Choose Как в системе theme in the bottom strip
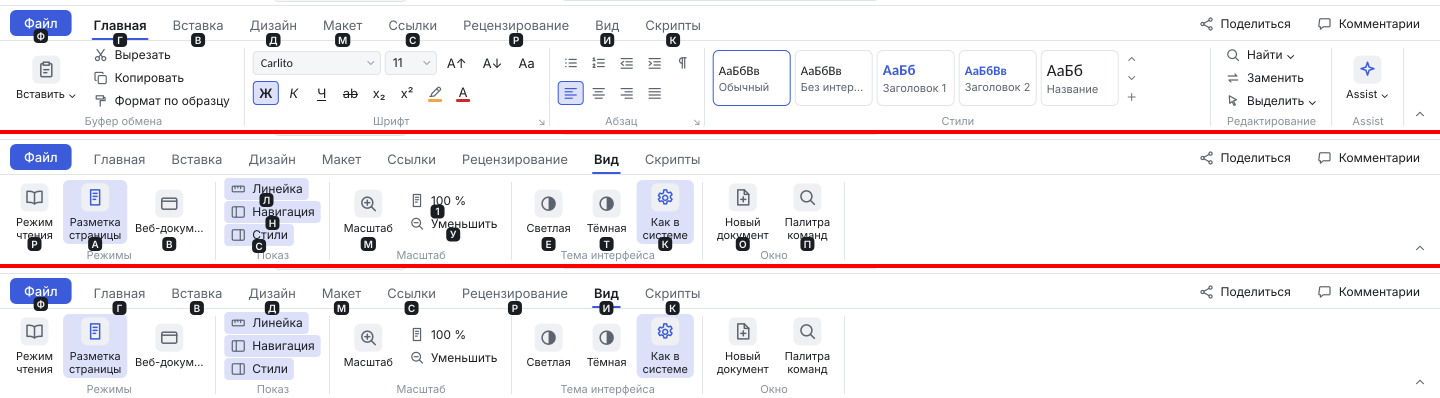Image resolution: width=1440 pixels, height=398 pixels. [x=665, y=346]
